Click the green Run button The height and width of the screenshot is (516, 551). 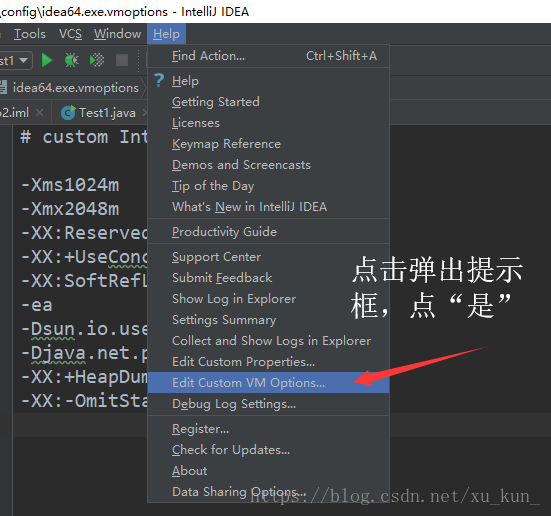(47, 60)
